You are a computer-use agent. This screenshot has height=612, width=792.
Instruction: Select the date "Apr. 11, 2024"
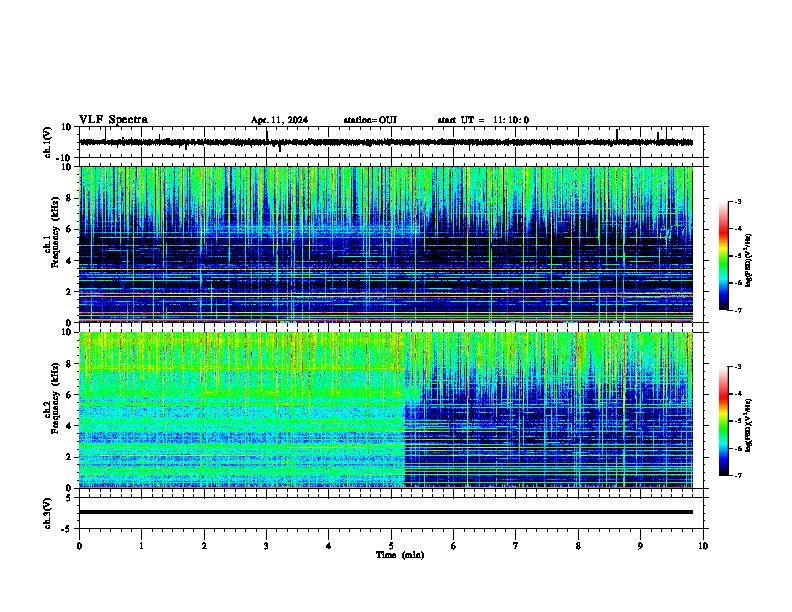click(279, 120)
